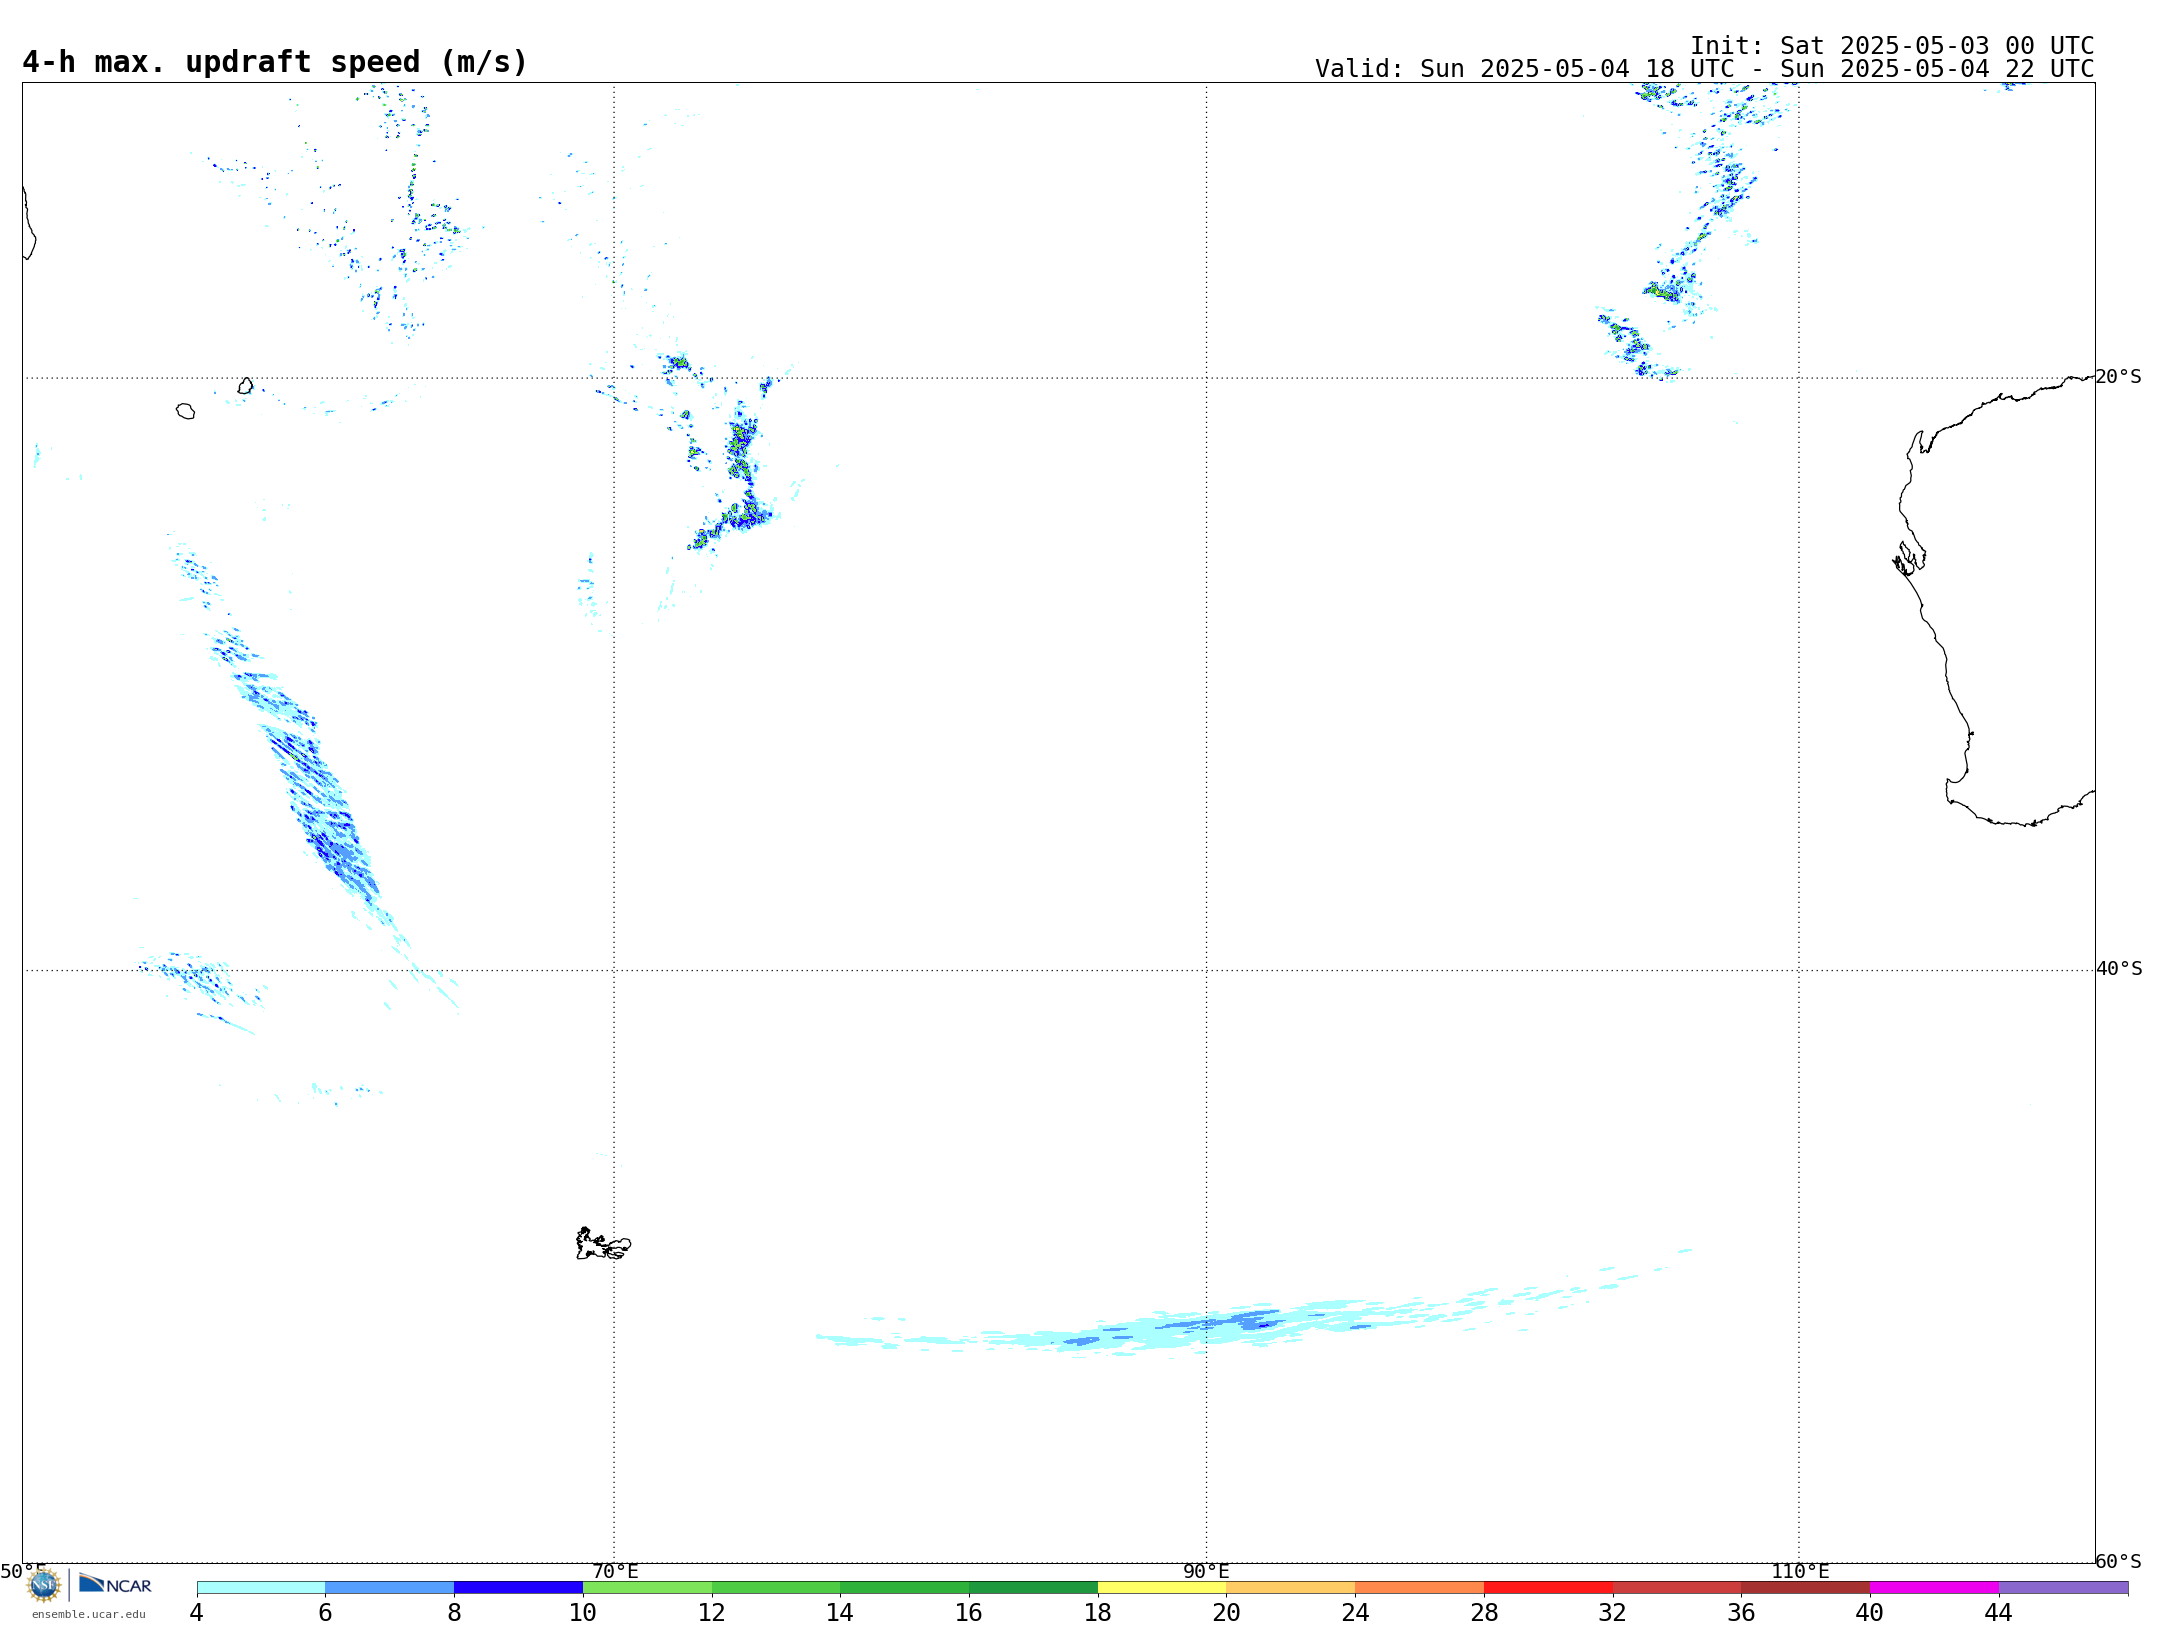This screenshot has width=2160, height=1626.
Task: Click the dark red 36-40 color swatch
Action: (x=1806, y=1588)
